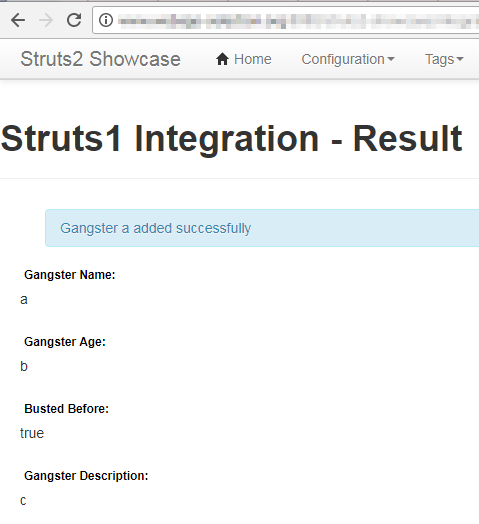
Task: Click the Home house icon
Action: point(222,59)
